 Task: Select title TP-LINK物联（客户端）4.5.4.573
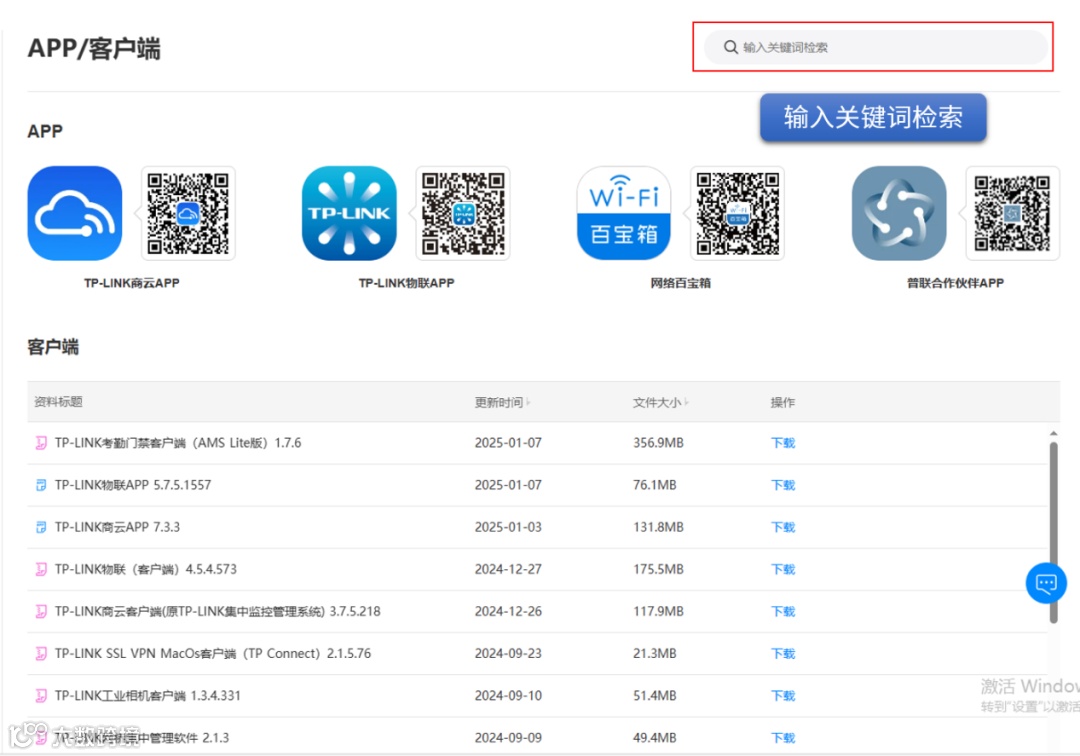click(x=145, y=569)
